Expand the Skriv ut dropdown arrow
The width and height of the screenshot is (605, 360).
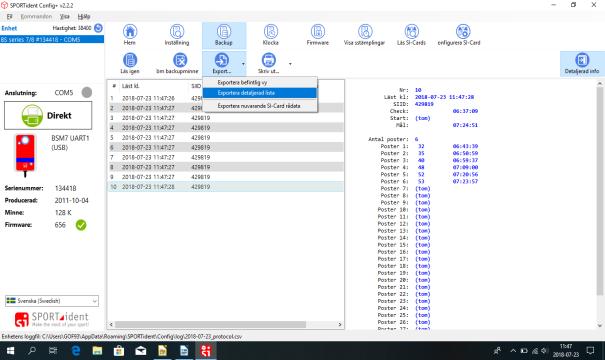(x=290, y=64)
